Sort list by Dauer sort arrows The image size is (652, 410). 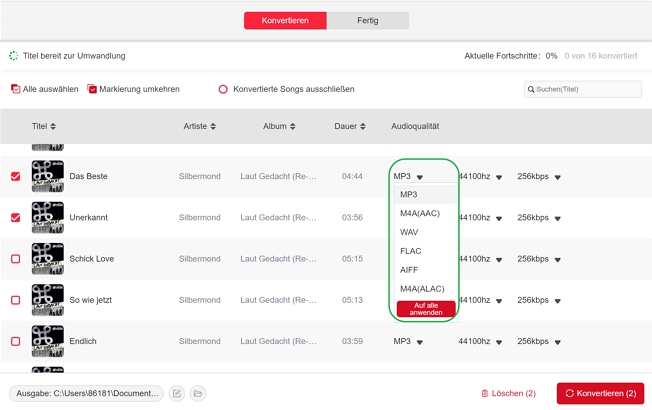click(363, 127)
